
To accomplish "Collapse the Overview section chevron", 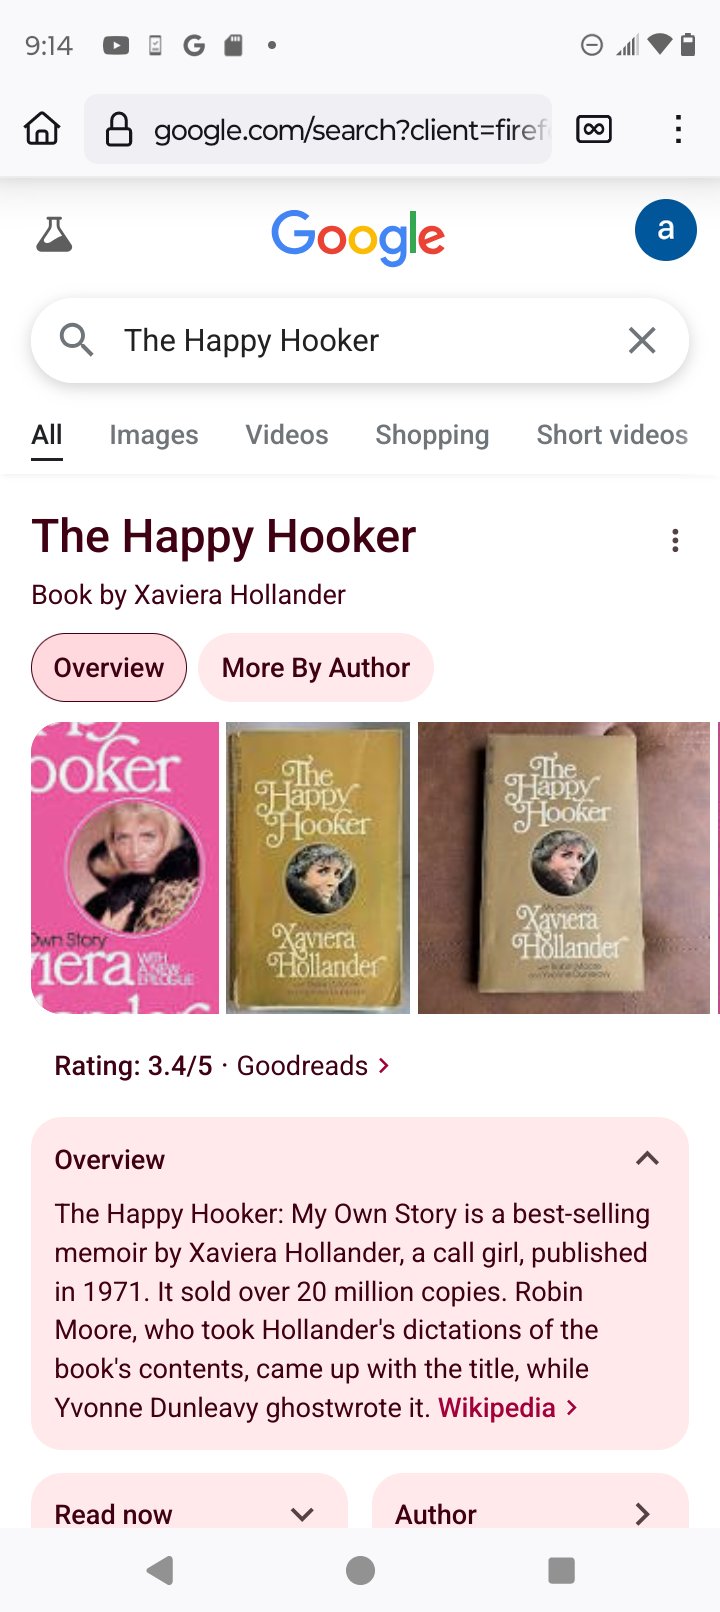I will click(x=647, y=1158).
